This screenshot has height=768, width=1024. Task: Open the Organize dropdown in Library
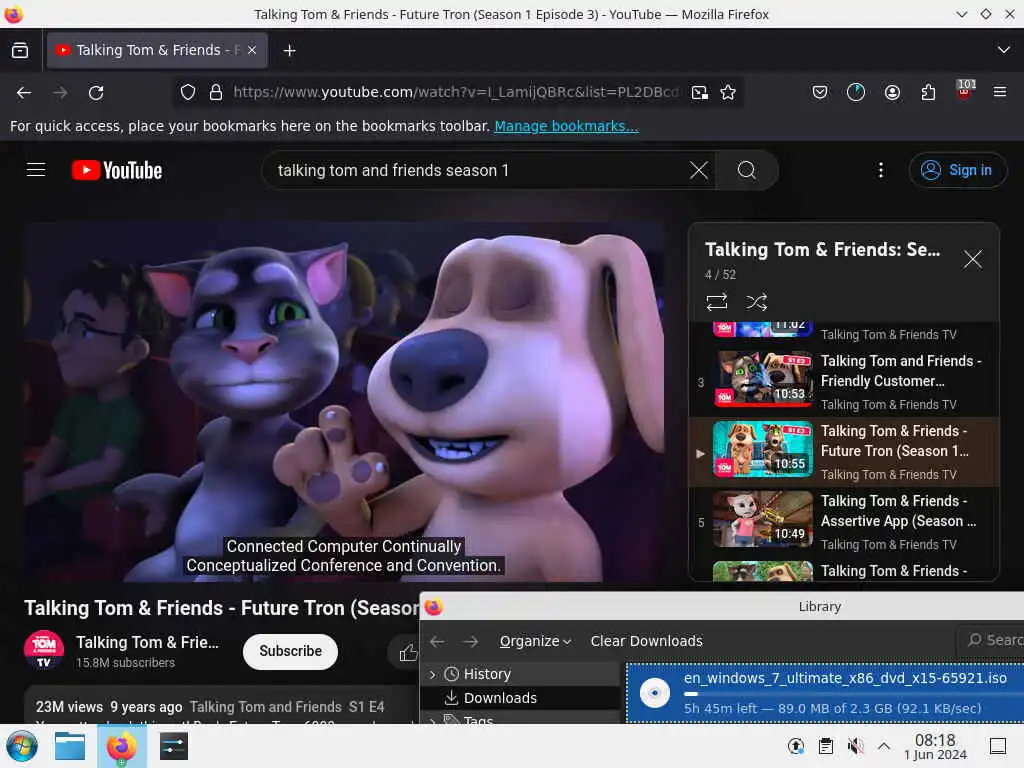pyautogui.click(x=536, y=641)
